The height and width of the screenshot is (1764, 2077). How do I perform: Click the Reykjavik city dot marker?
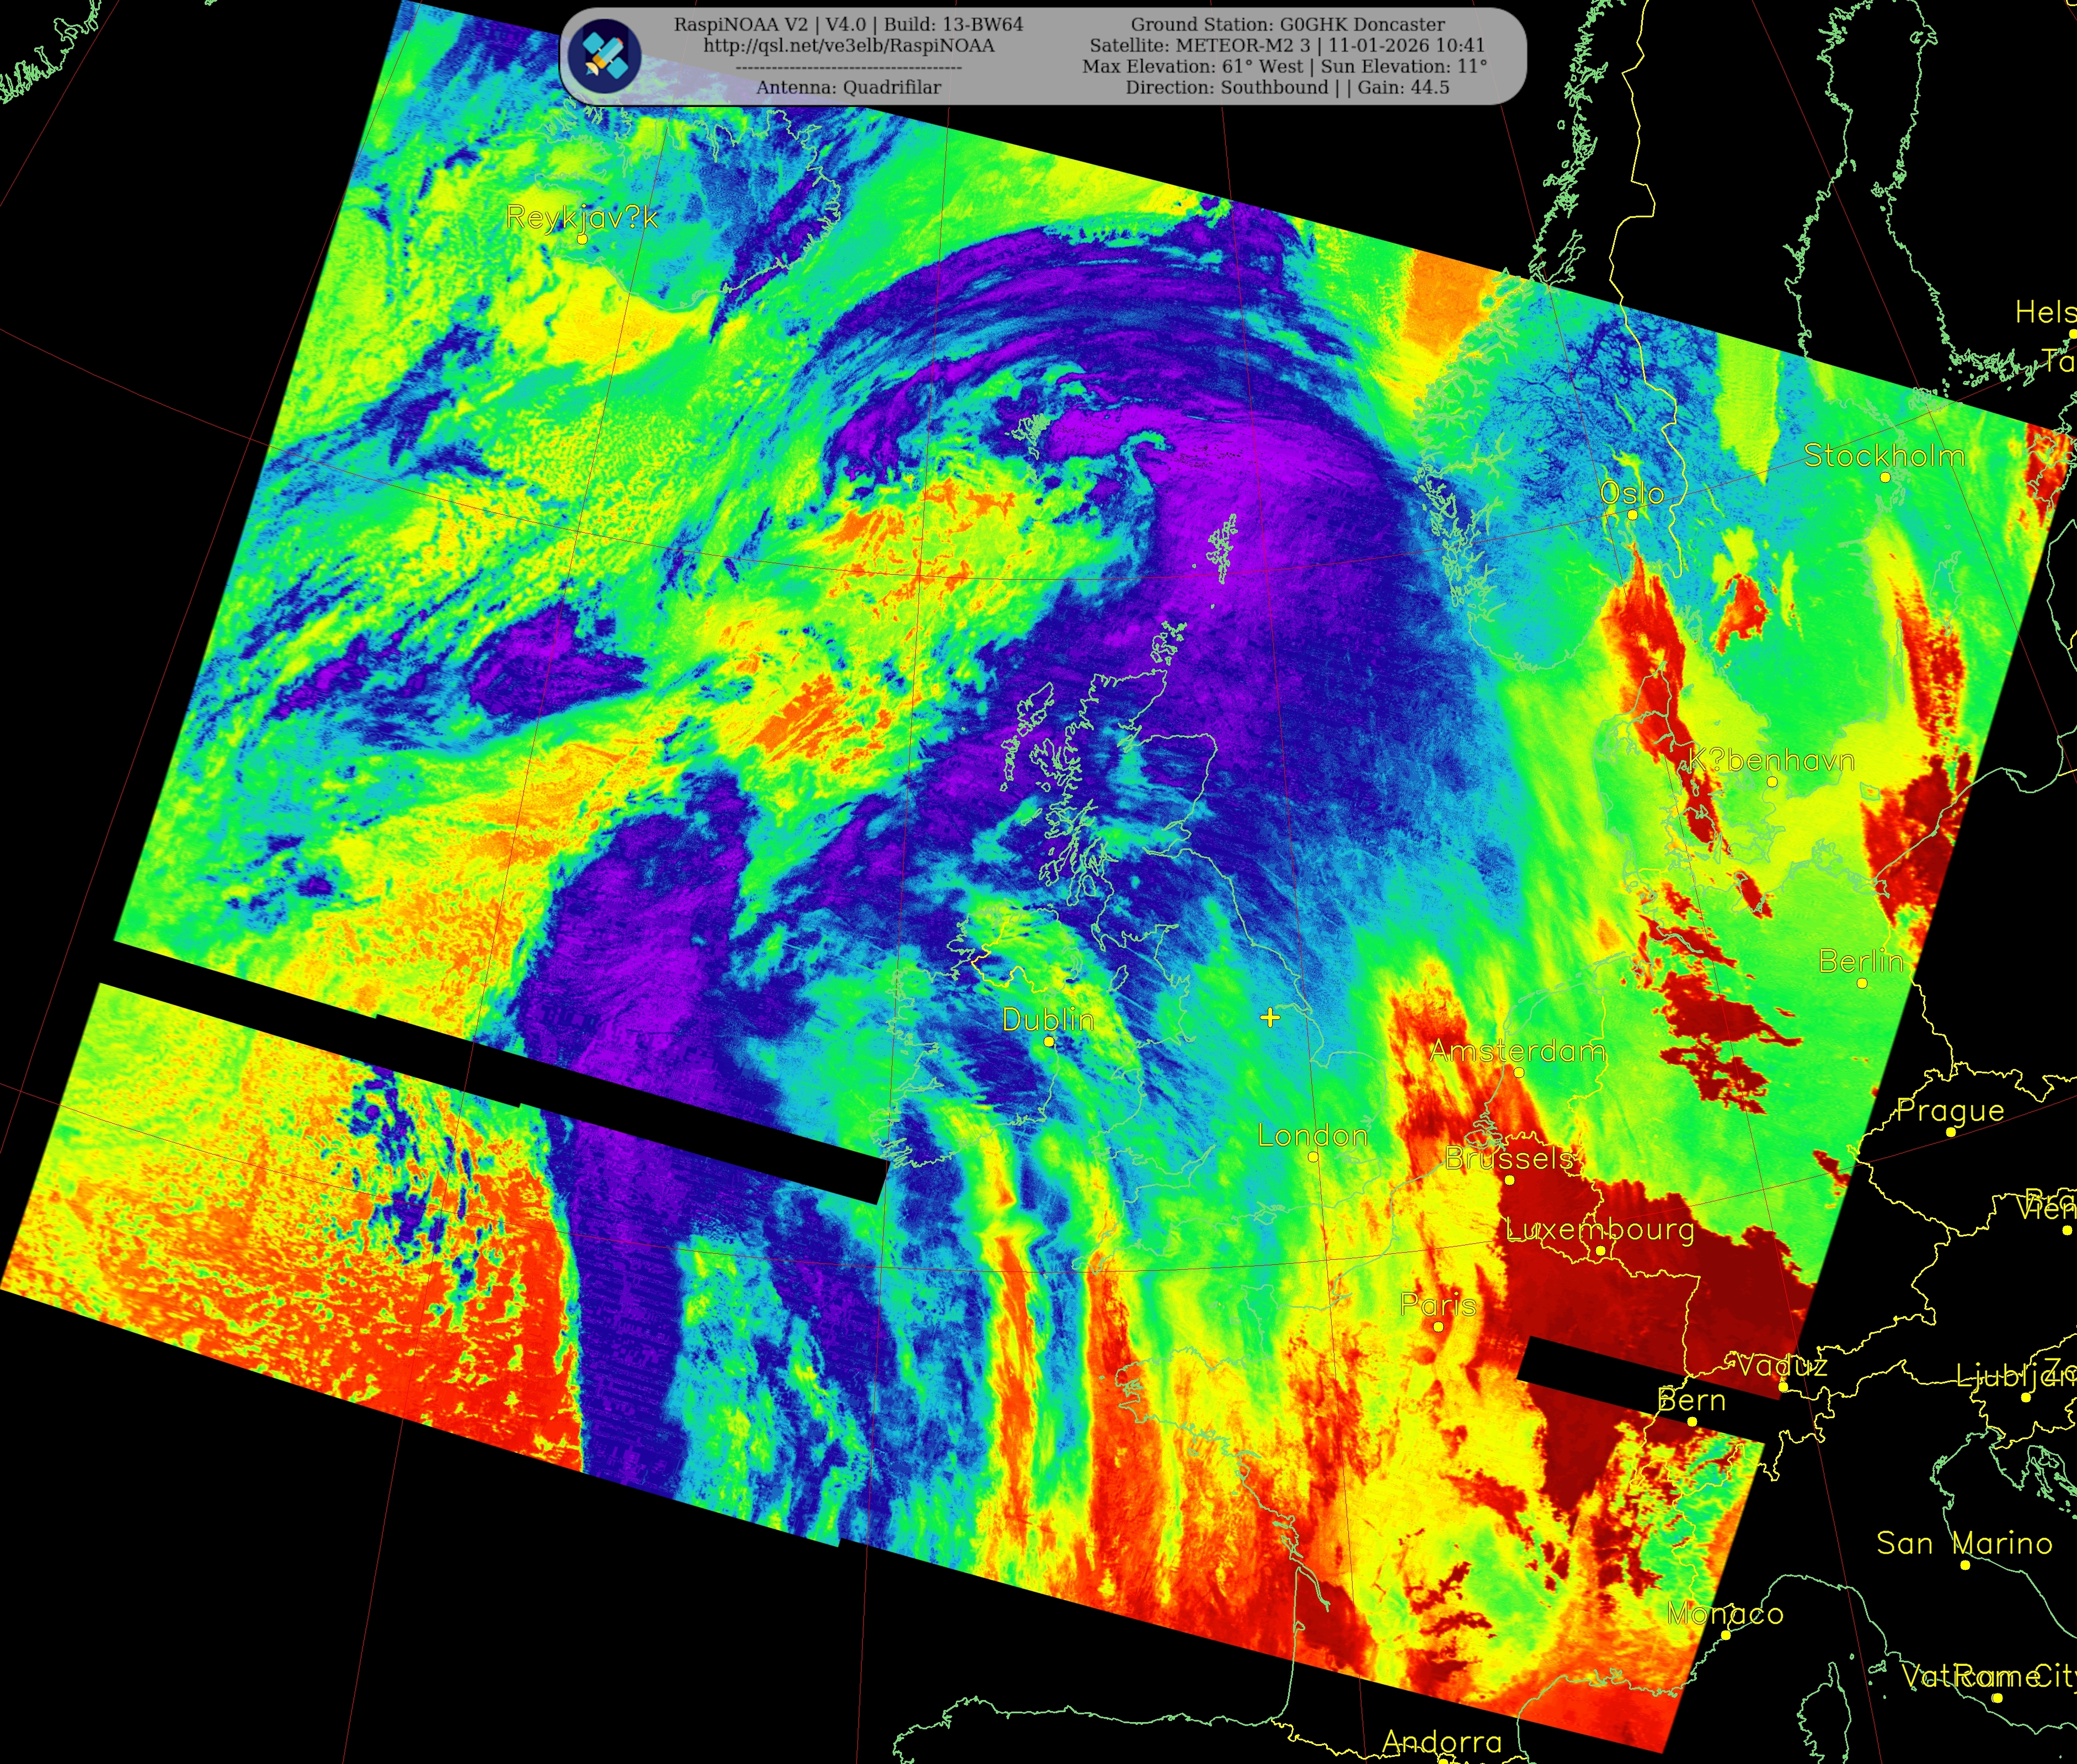[582, 240]
